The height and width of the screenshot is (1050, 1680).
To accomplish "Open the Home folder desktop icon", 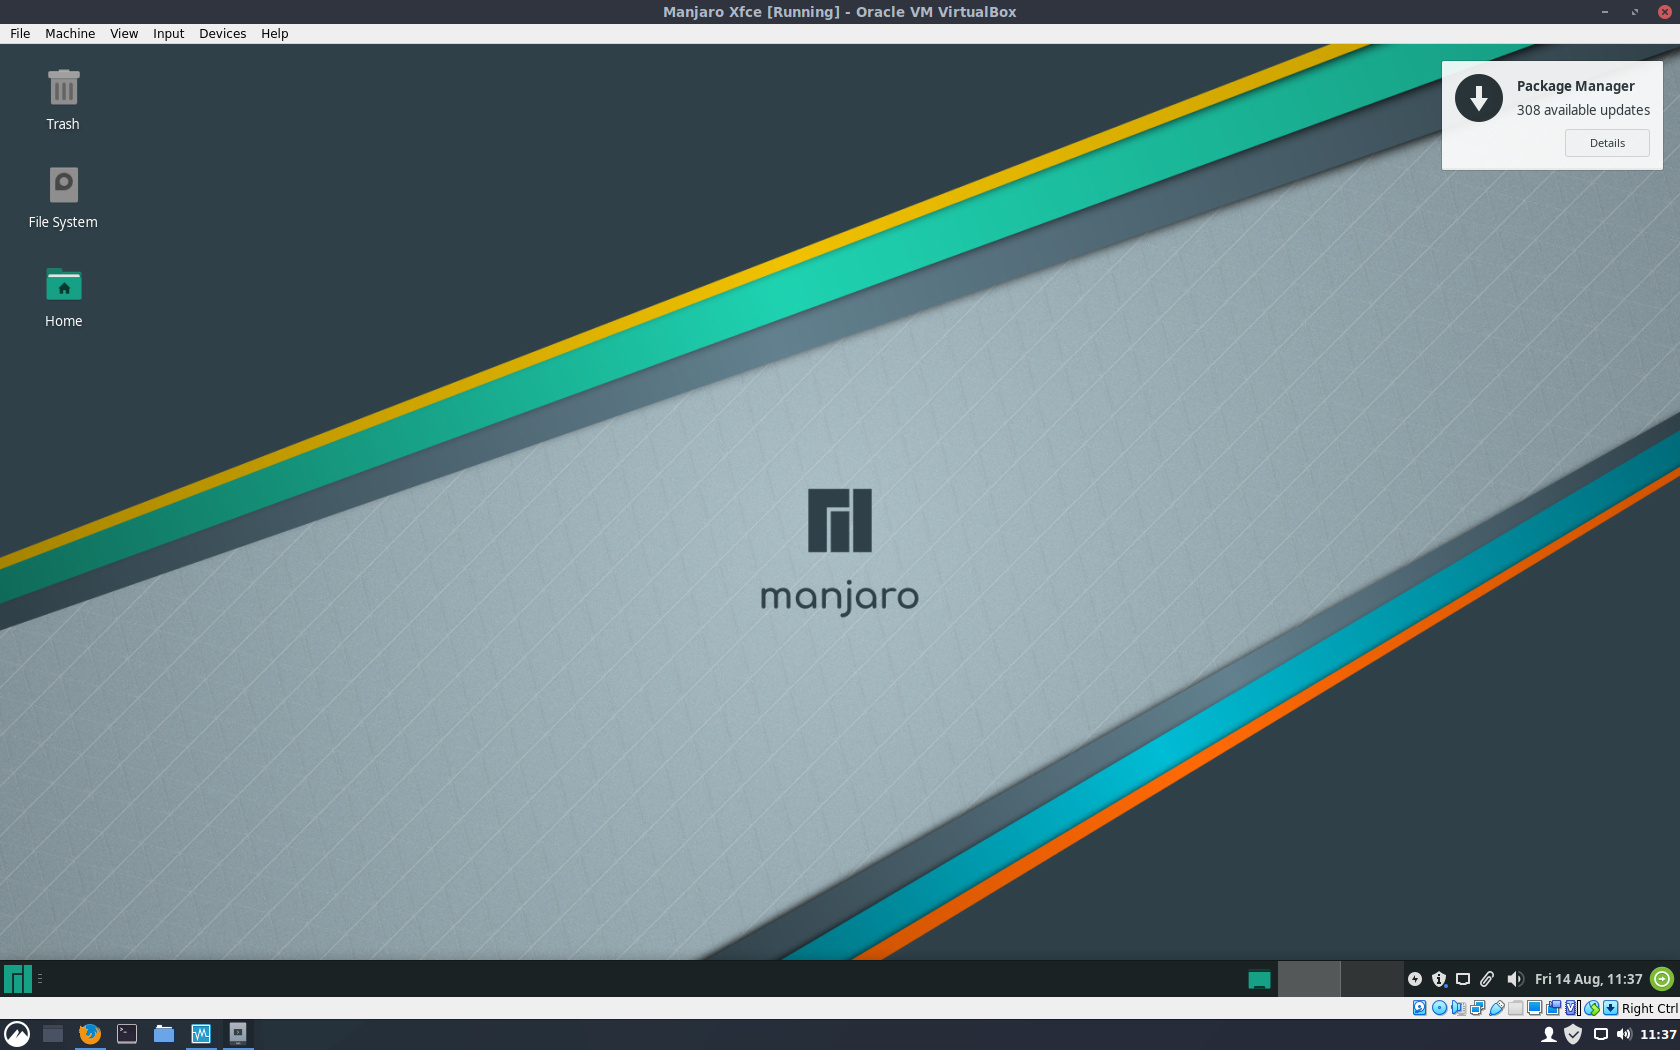I will tap(63, 297).
